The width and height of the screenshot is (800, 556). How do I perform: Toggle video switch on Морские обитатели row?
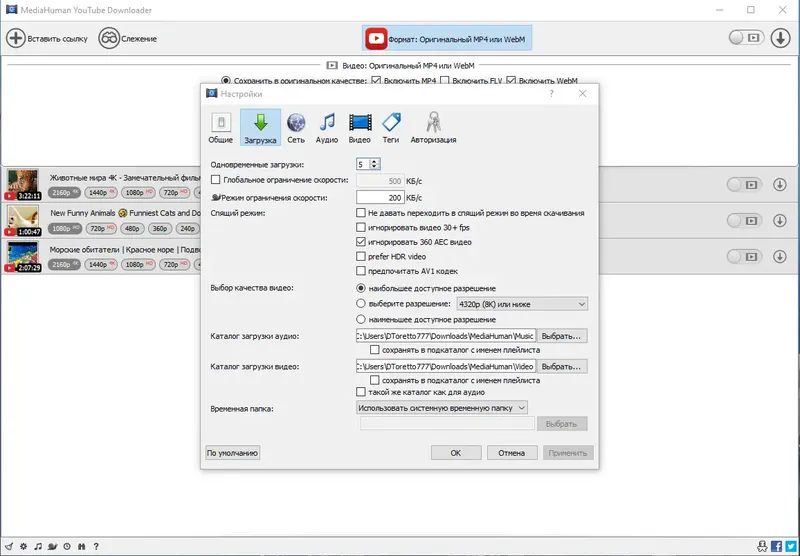point(744,257)
